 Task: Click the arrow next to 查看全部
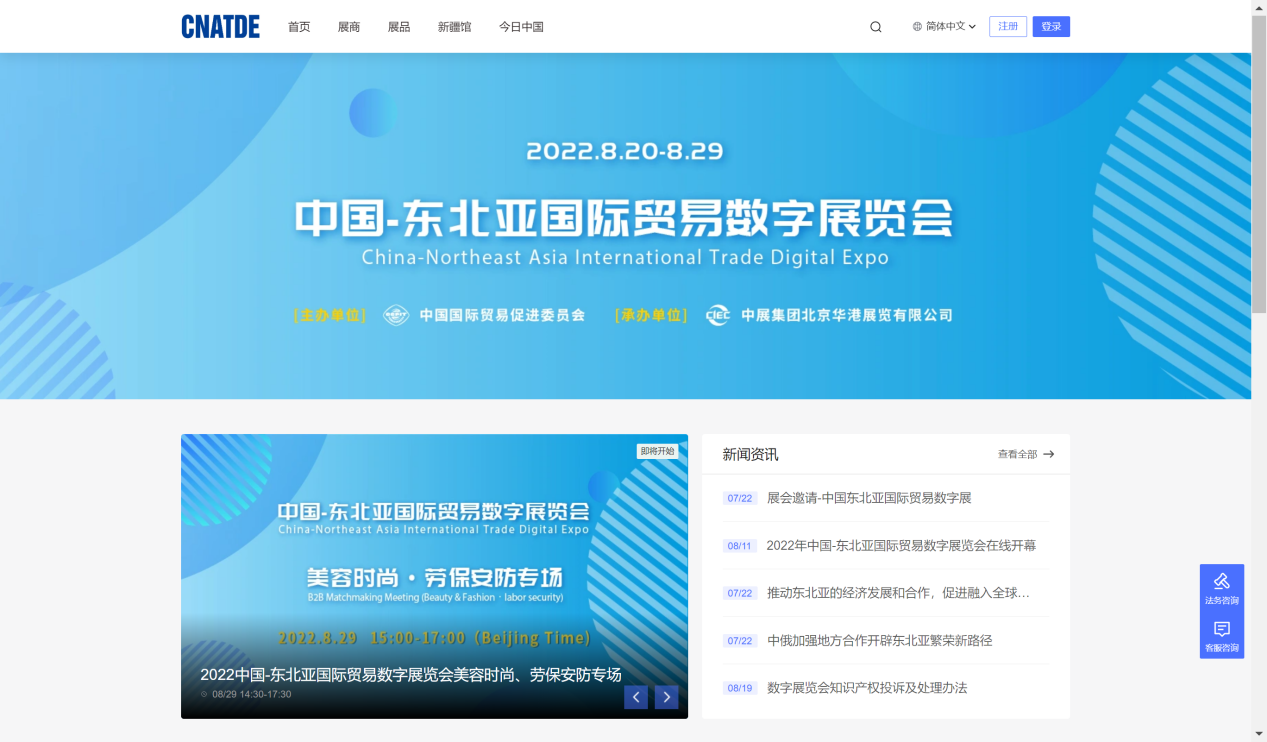1048,454
